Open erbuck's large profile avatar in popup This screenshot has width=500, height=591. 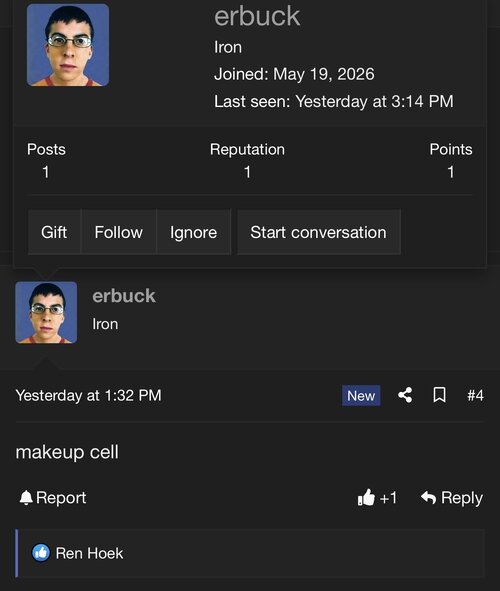coord(68,45)
